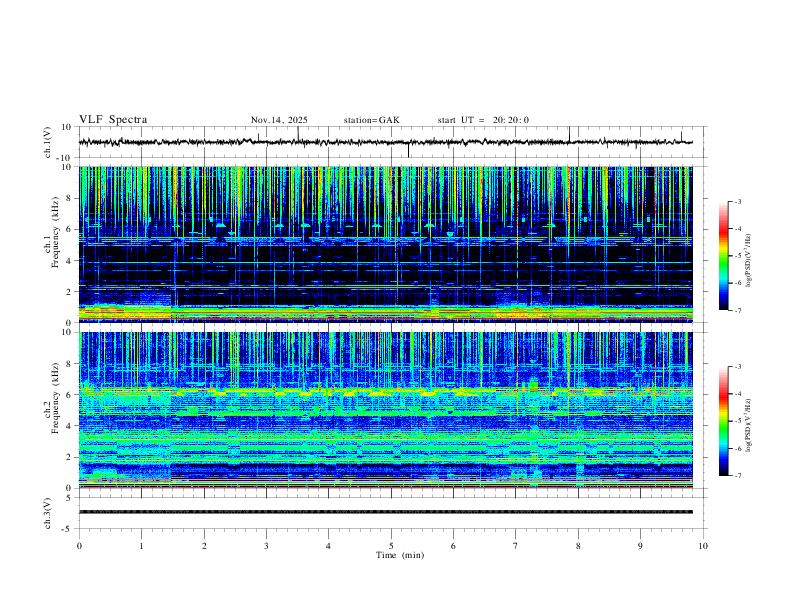Click the ch.2 spectrogram color scale bar
792x612 pixels.
point(723,421)
